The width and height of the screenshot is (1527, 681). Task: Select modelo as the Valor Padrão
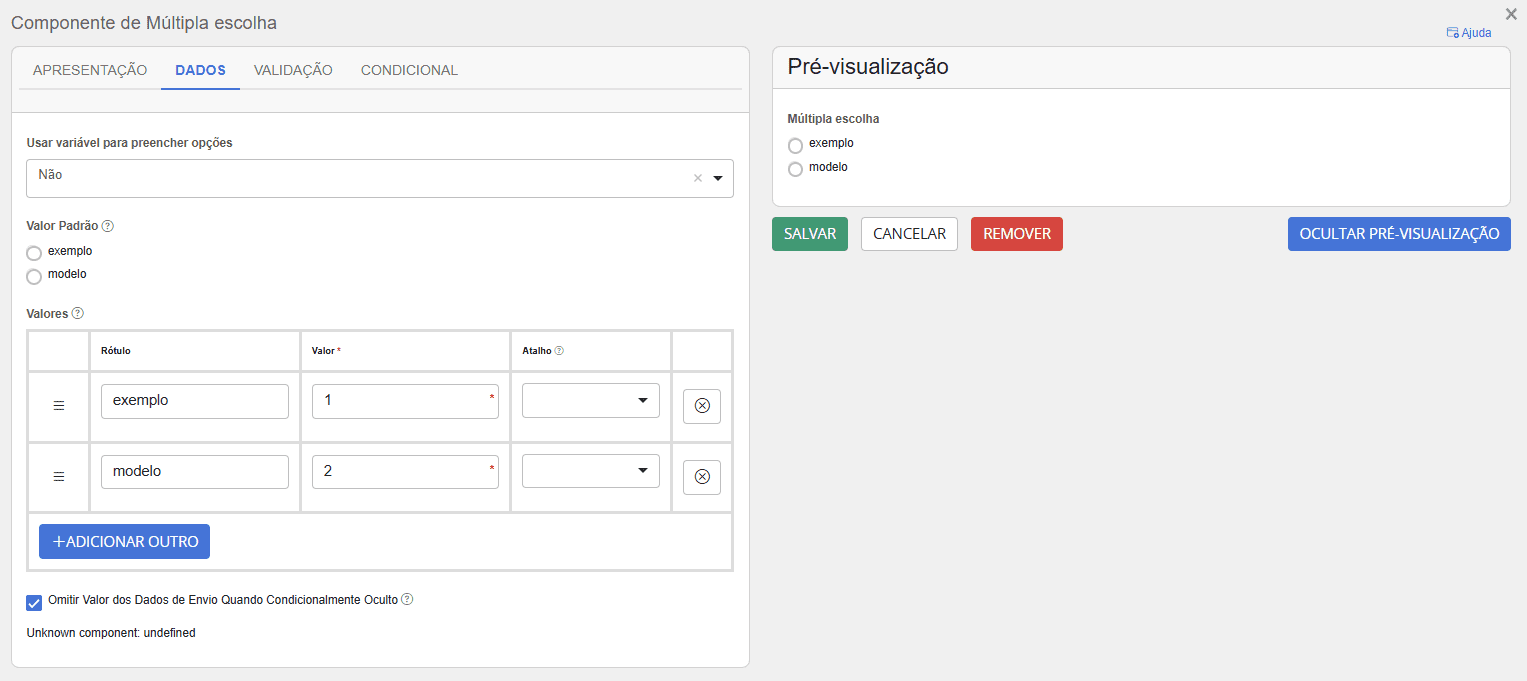34,277
